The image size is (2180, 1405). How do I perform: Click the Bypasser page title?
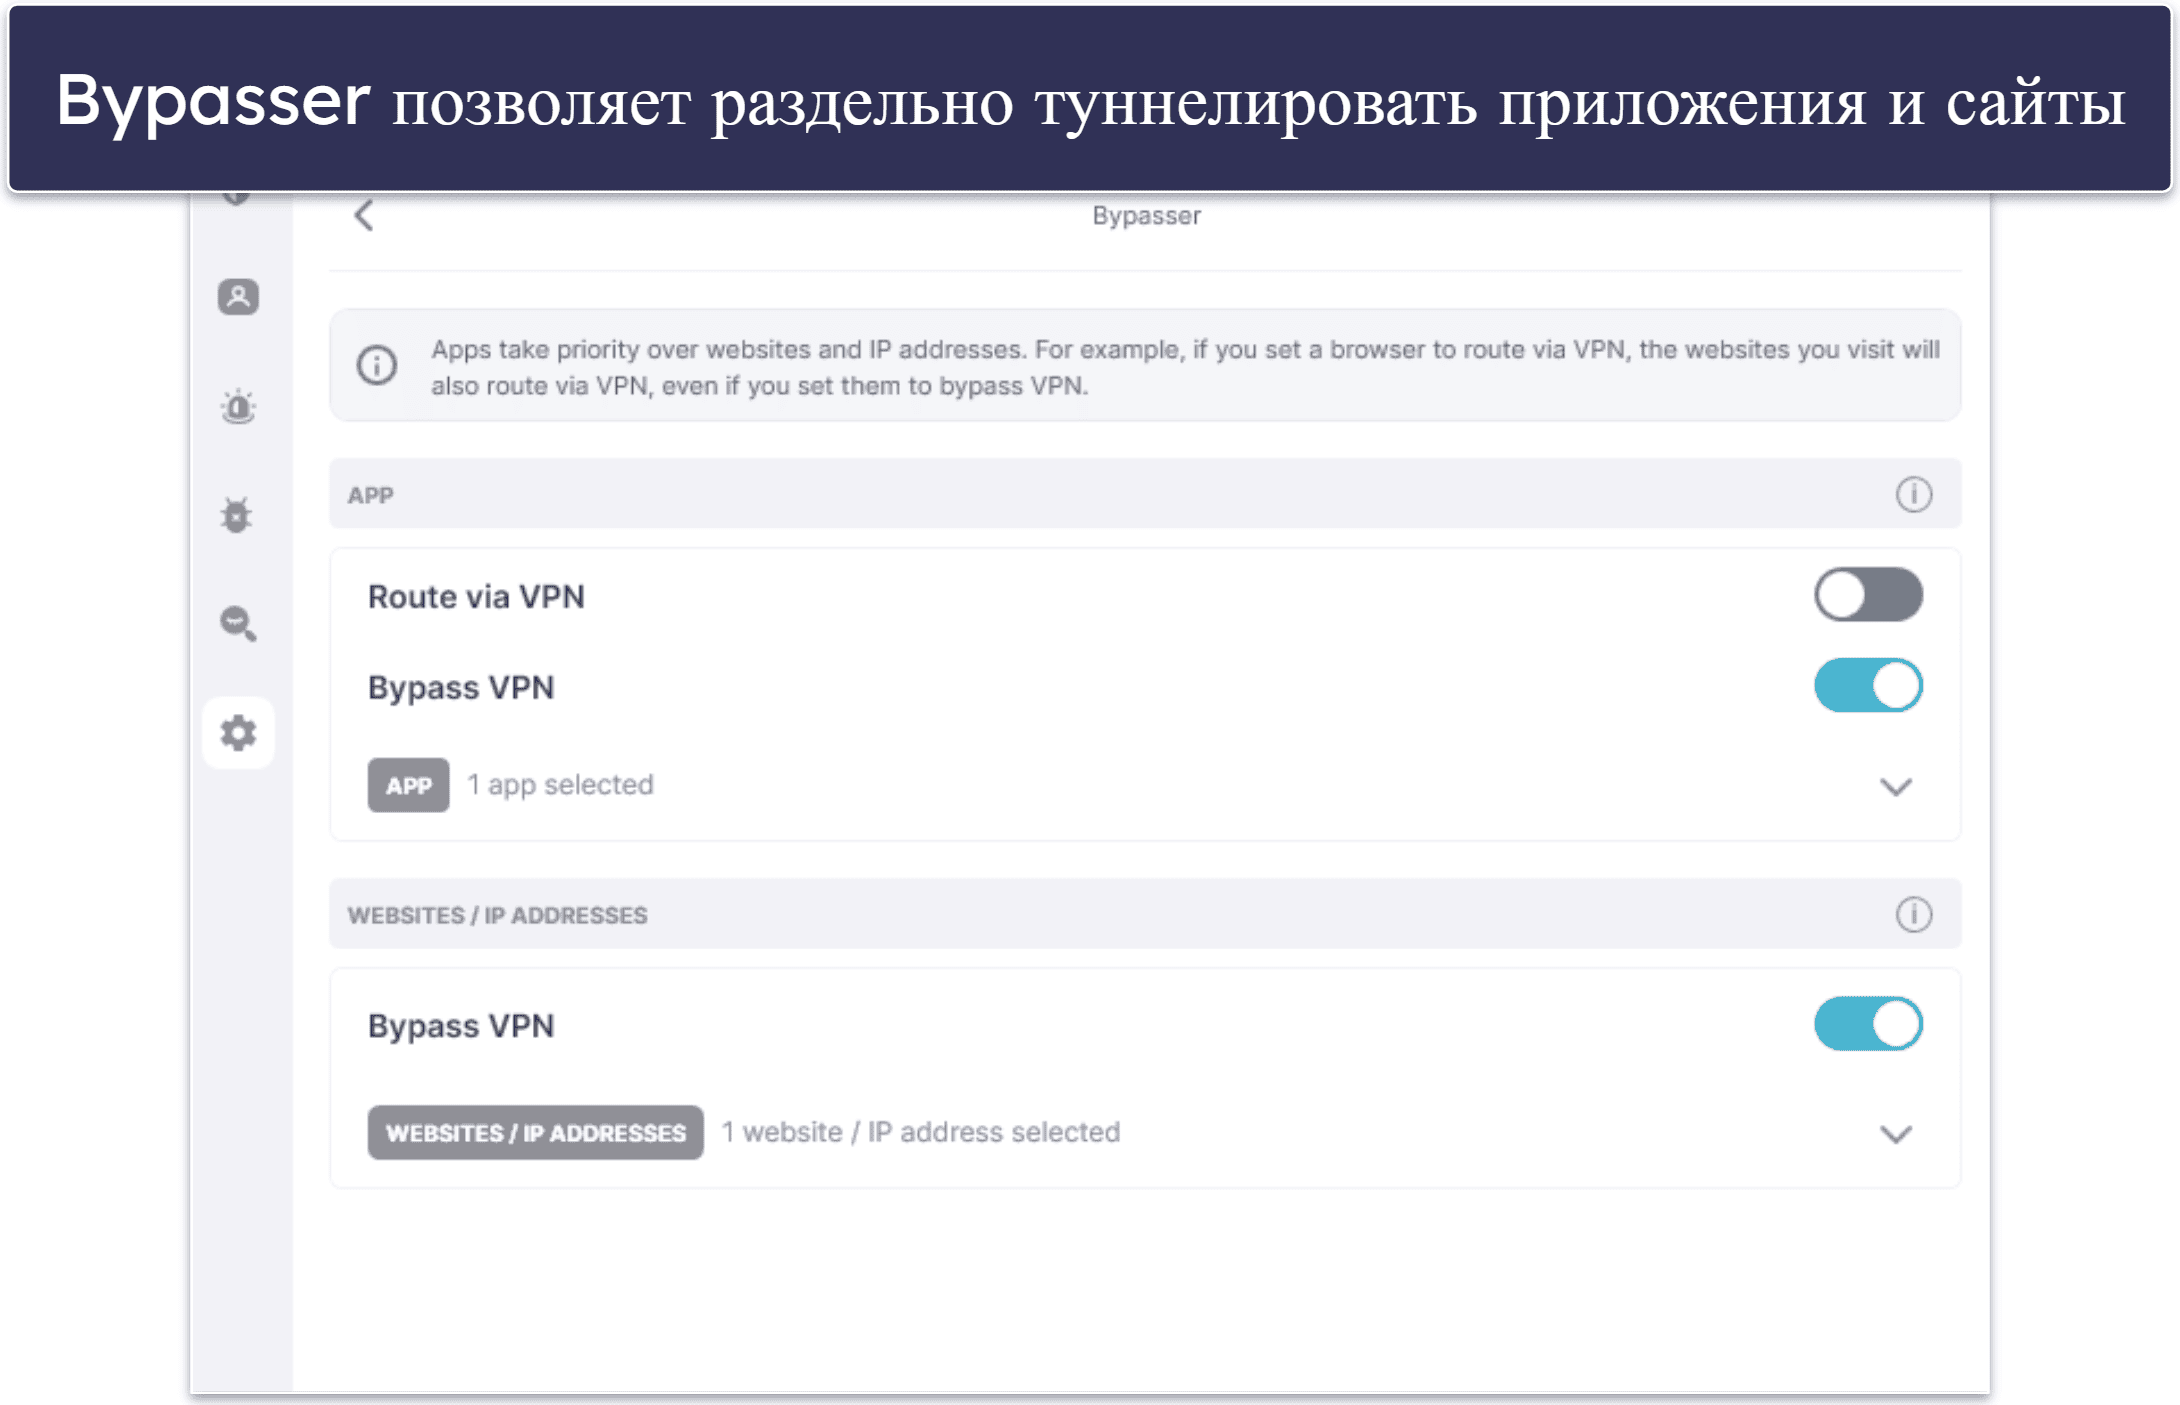tap(1146, 216)
